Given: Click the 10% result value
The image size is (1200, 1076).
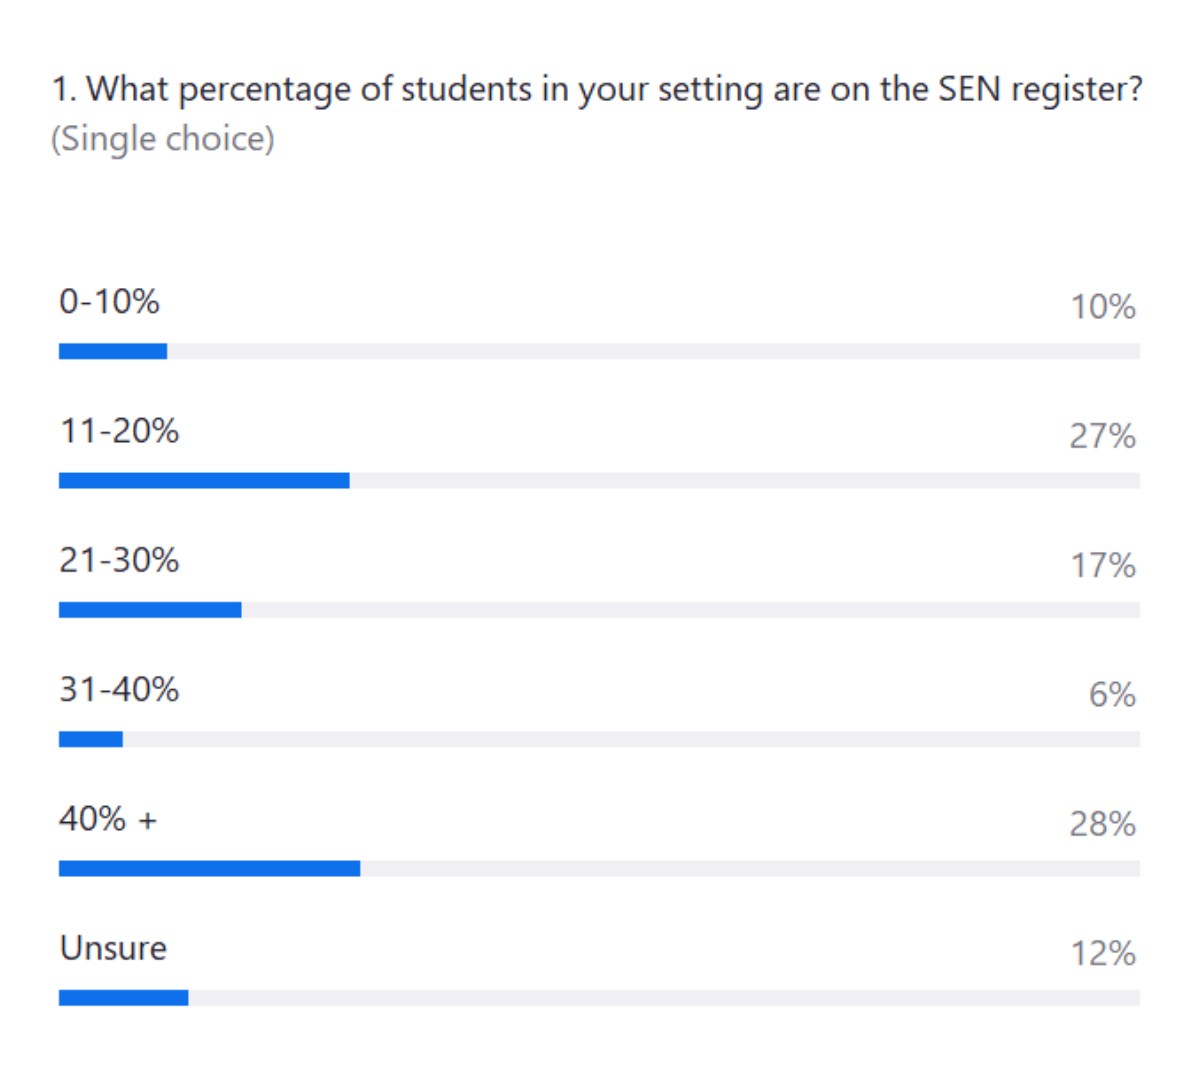Looking at the screenshot, I should [1103, 307].
